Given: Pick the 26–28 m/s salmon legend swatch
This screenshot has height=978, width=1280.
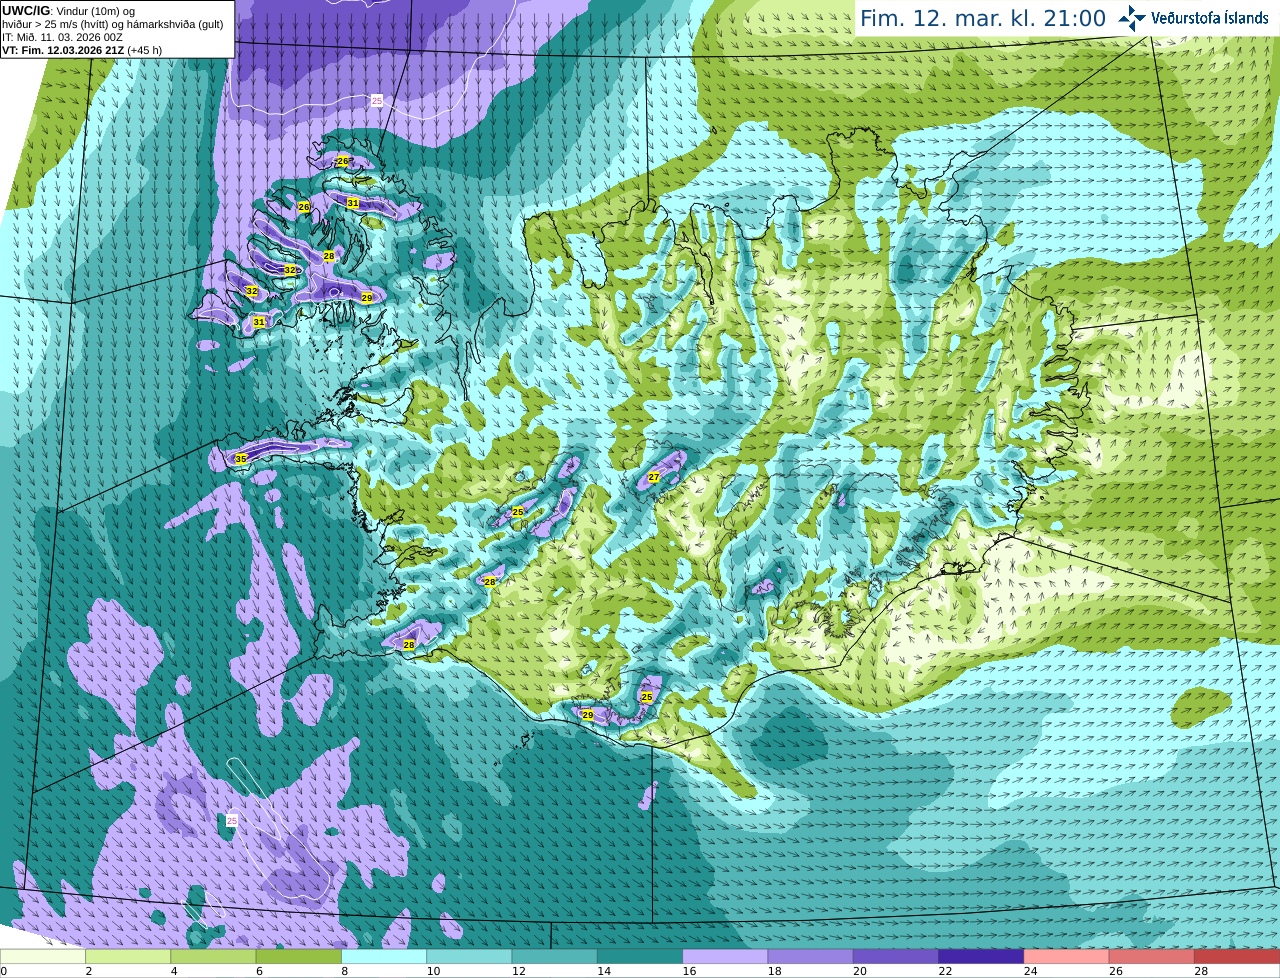Looking at the screenshot, I should tap(1152, 956).
